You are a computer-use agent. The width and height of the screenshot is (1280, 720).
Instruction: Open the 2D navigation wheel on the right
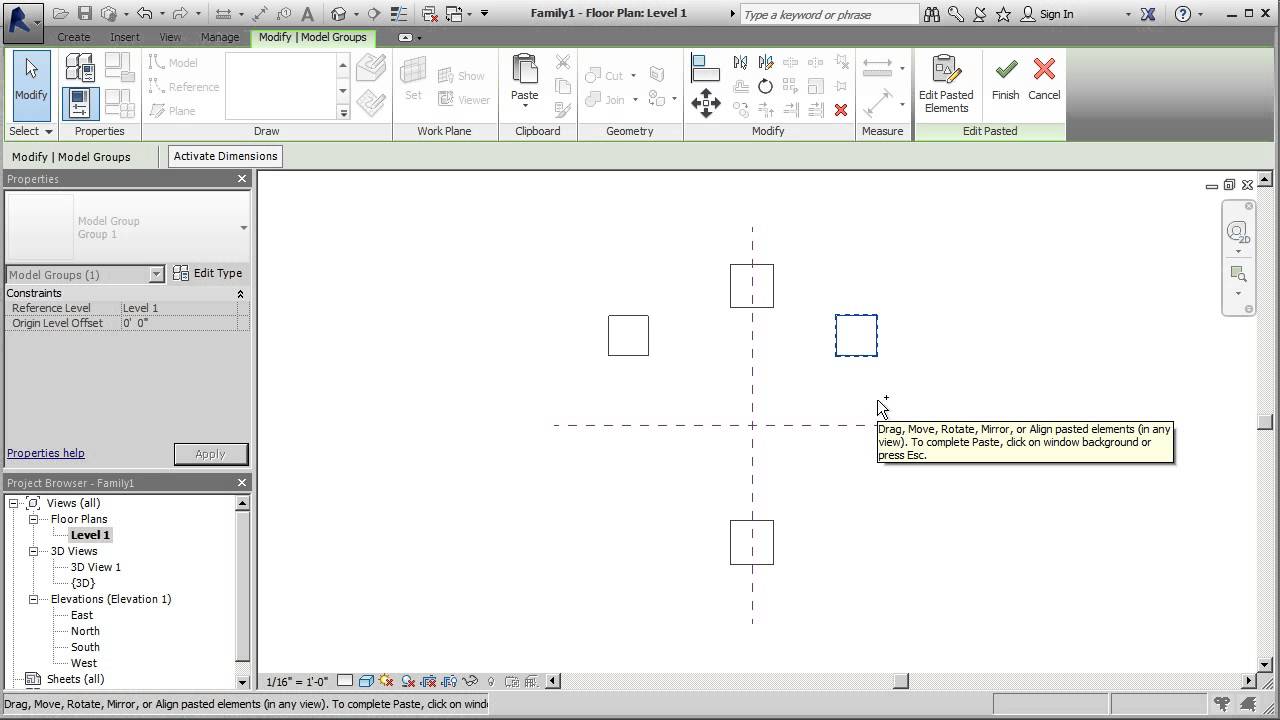(x=1239, y=233)
